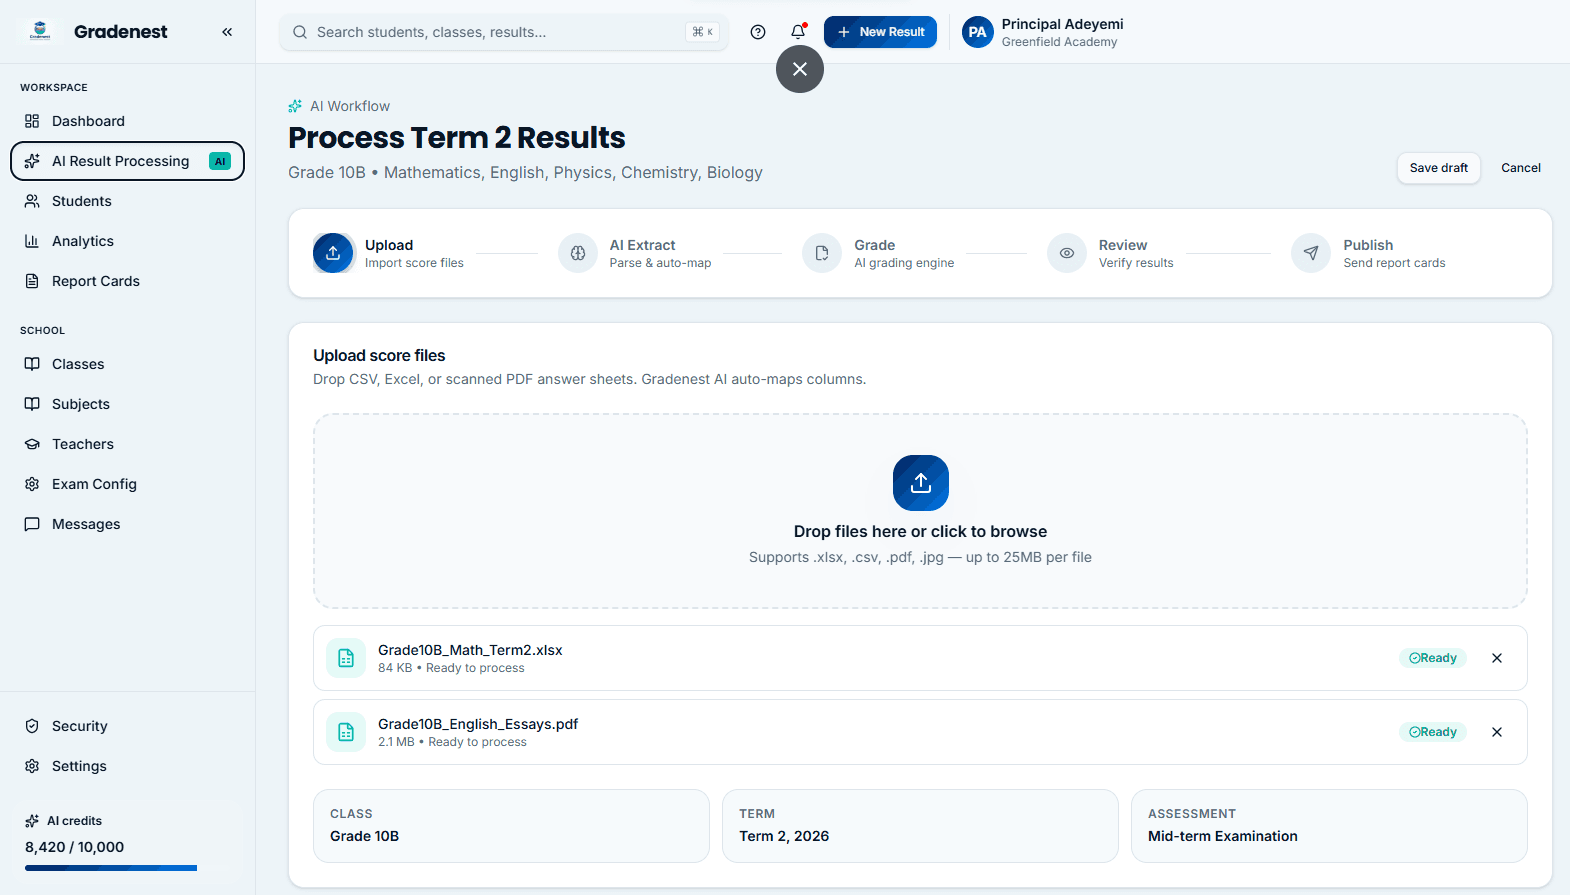Click the Grade10B_English_Essays.pdf file icon
This screenshot has width=1570, height=895.
click(346, 732)
